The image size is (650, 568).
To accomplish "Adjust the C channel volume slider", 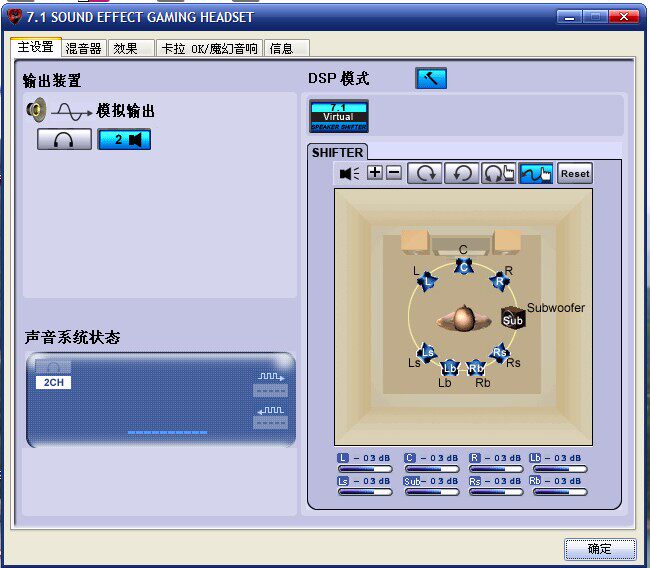I will (x=432, y=469).
